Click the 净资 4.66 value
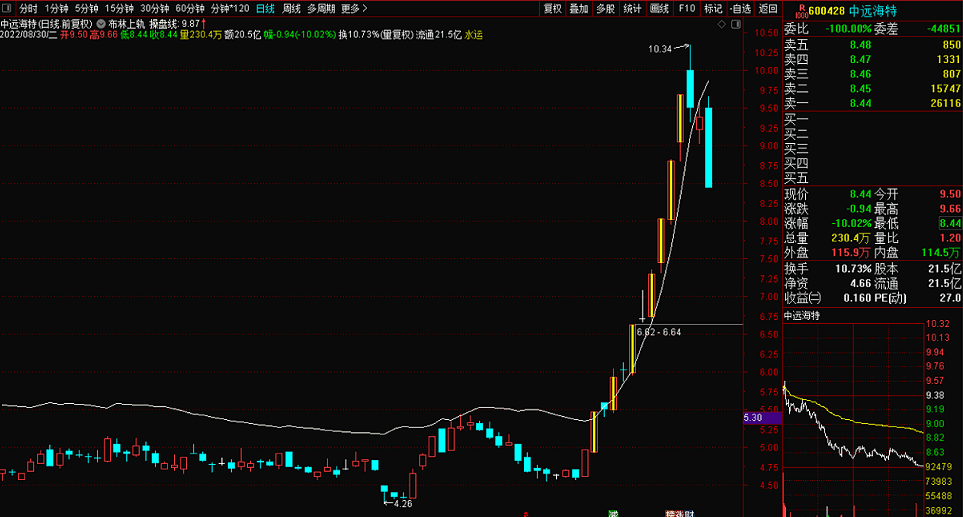This screenshot has height=517, width=963. click(860, 284)
